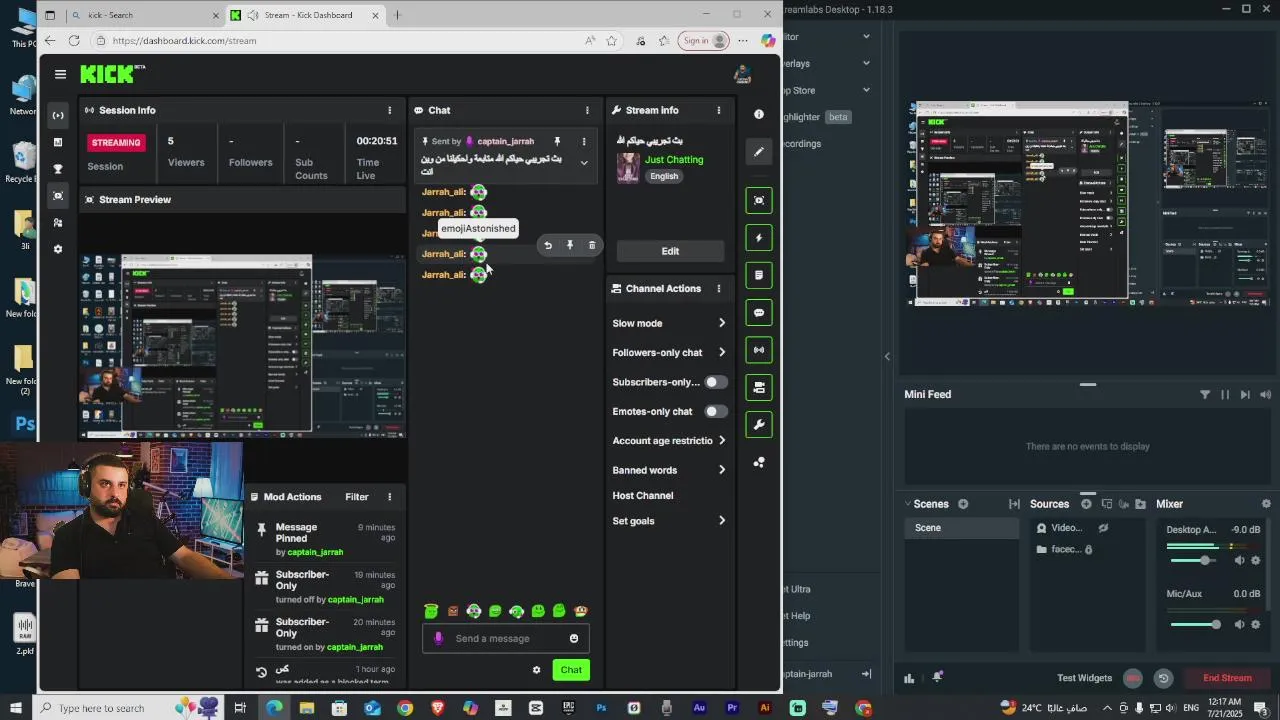Open Stream info panel three-dot menu

pos(718,110)
